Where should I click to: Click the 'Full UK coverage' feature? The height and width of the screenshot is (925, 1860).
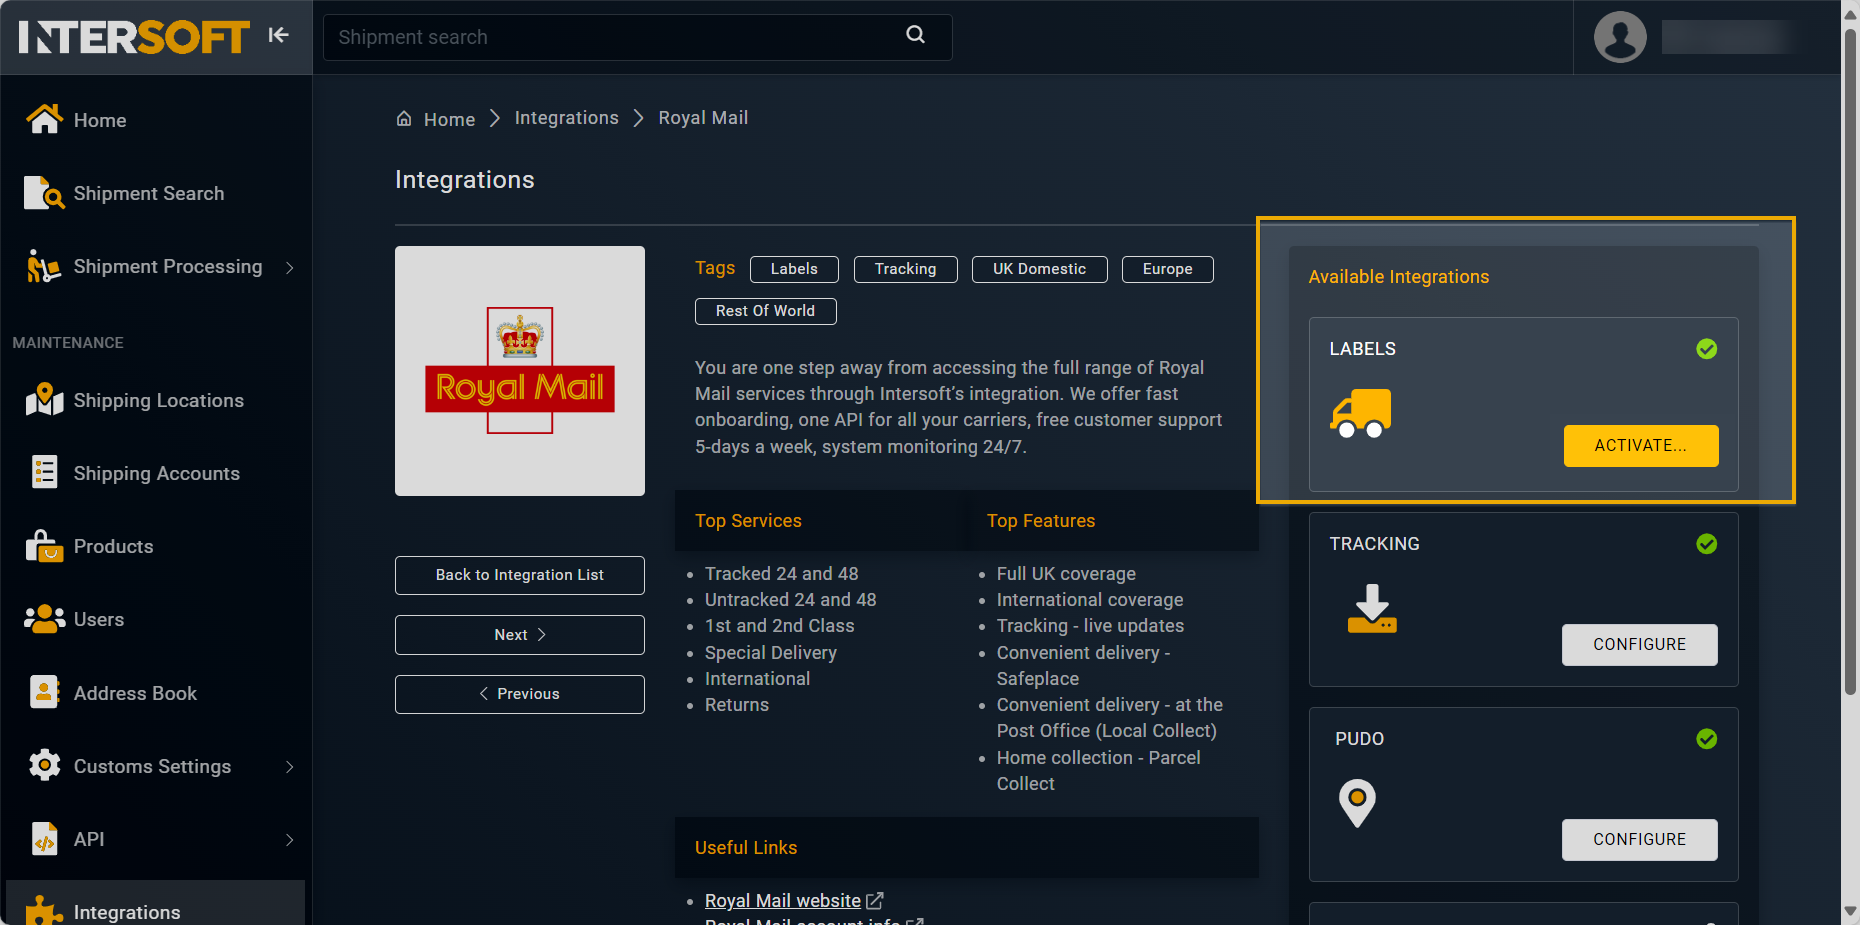coord(1066,574)
